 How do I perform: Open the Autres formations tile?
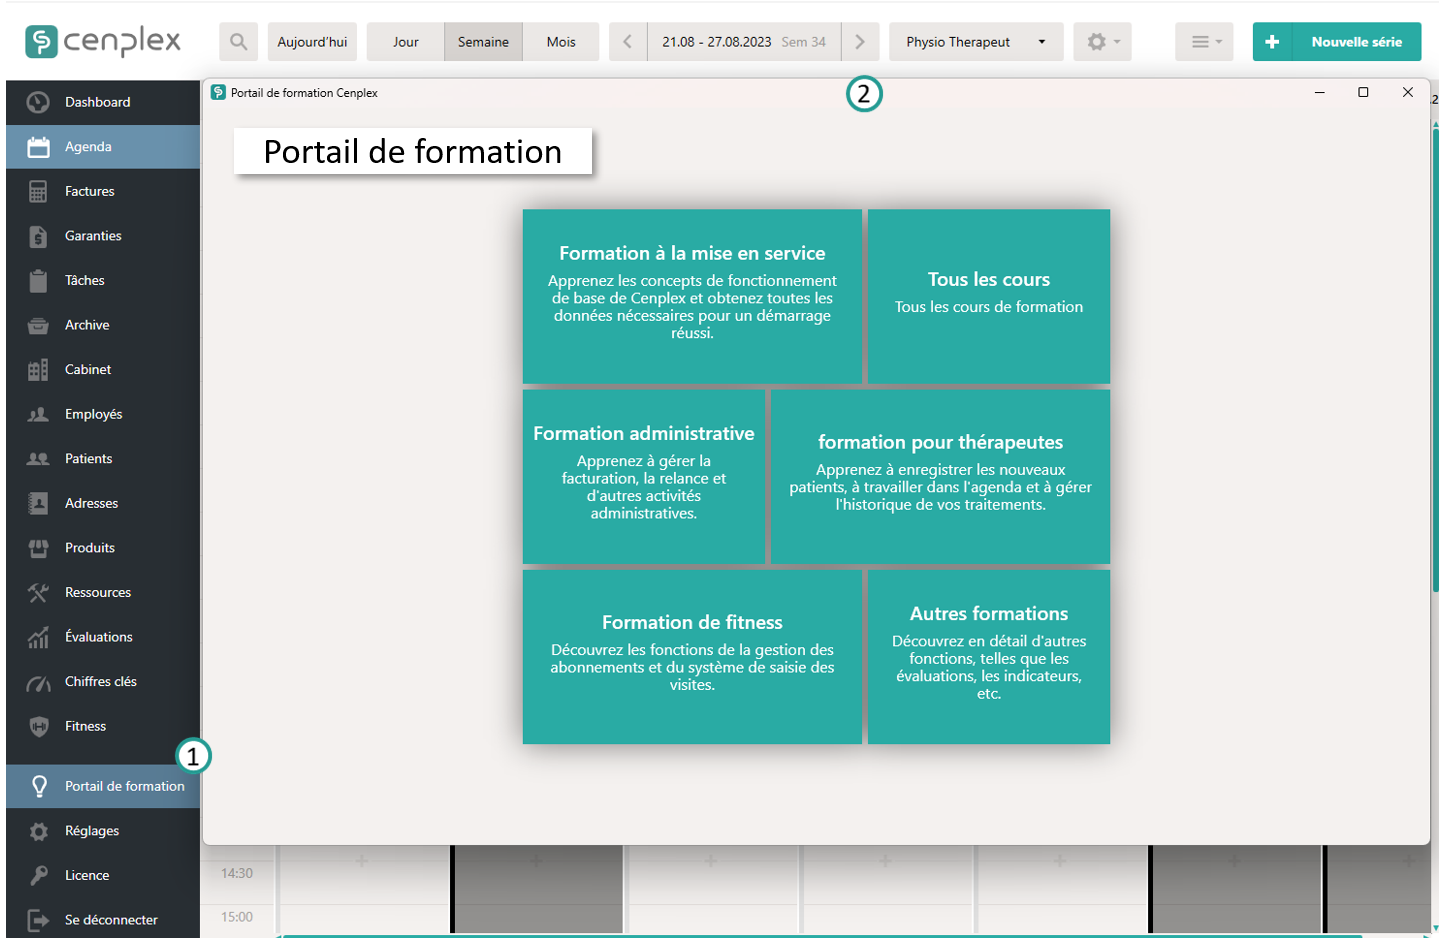(989, 656)
